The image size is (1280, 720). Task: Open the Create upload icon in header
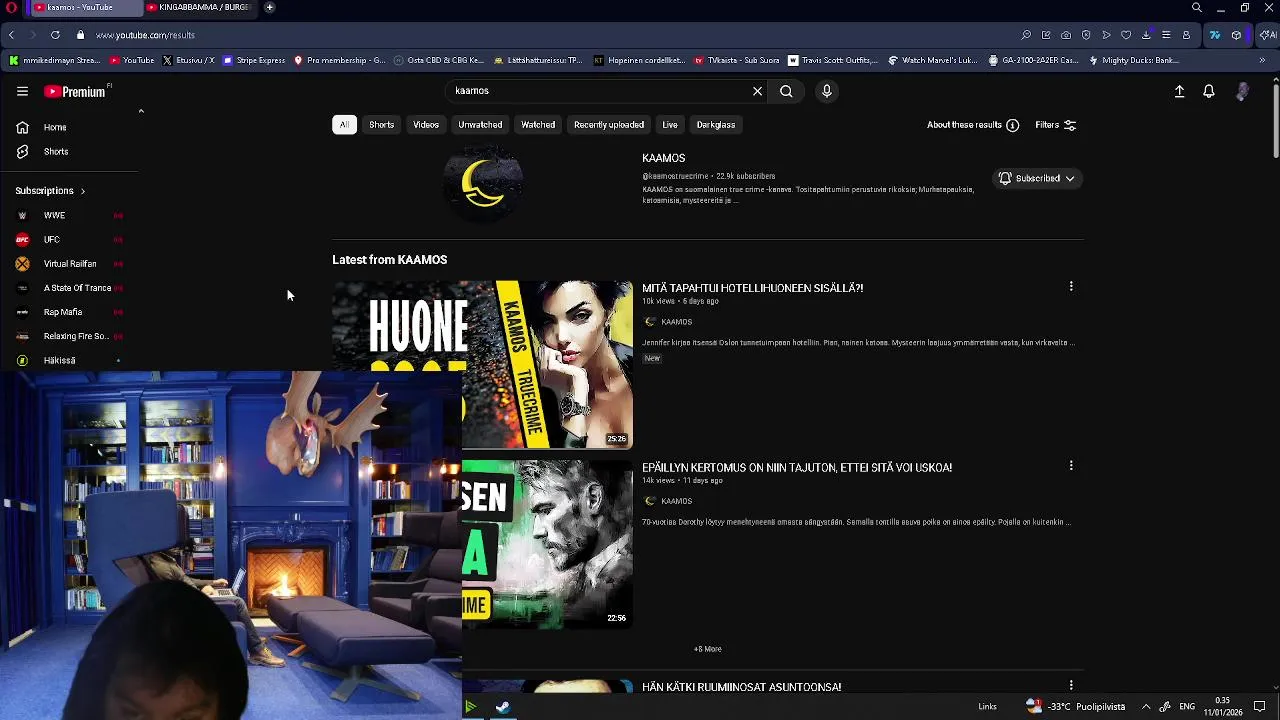(x=1179, y=91)
